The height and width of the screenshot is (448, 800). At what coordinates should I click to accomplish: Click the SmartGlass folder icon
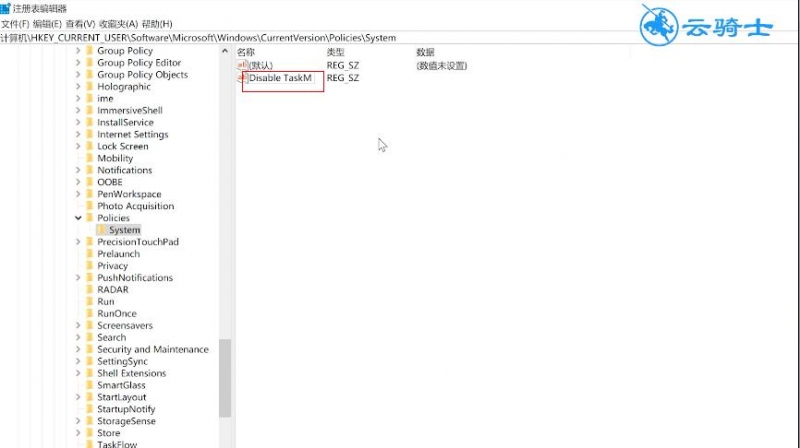click(90, 385)
